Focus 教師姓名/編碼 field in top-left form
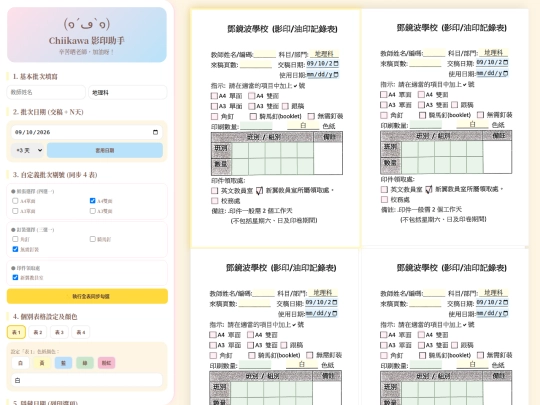The image size is (540, 405). pyautogui.click(x=264, y=54)
